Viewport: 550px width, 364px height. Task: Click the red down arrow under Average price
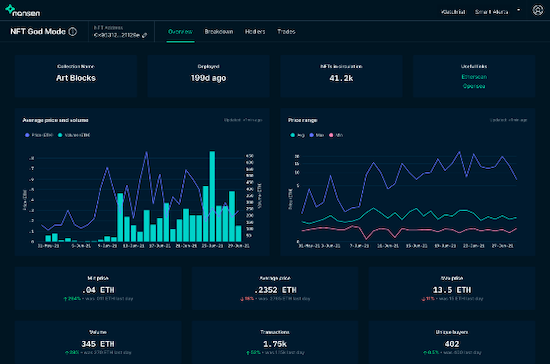[242, 299]
